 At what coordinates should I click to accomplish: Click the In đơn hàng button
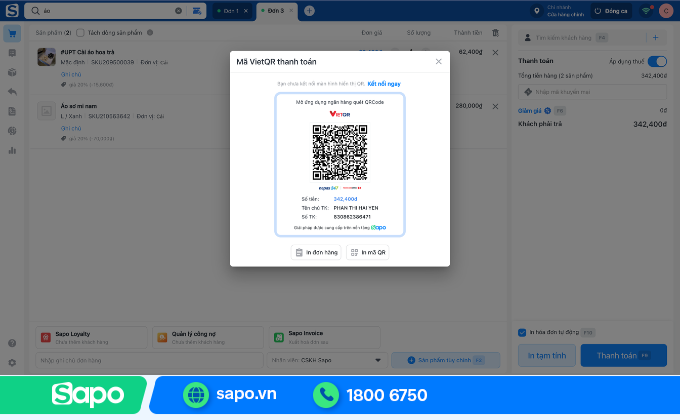pyautogui.click(x=316, y=252)
